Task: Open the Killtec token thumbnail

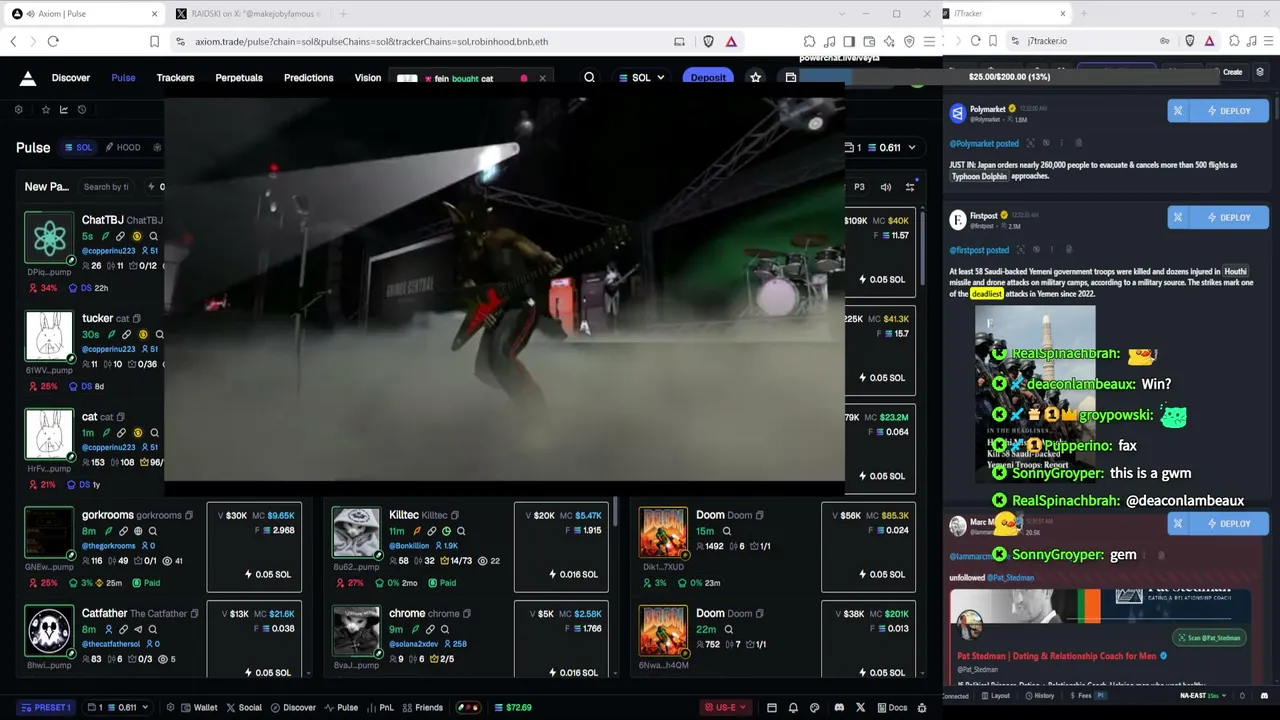Action: (356, 533)
